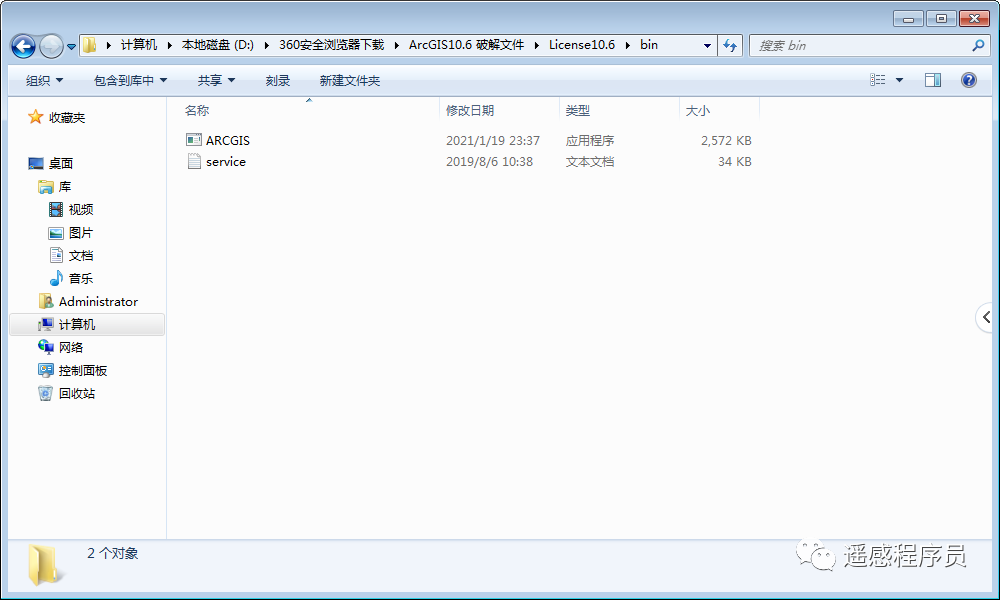Click date 2019/8/6 10:38
Viewport: 1000px width, 600px height.
tap(489, 162)
